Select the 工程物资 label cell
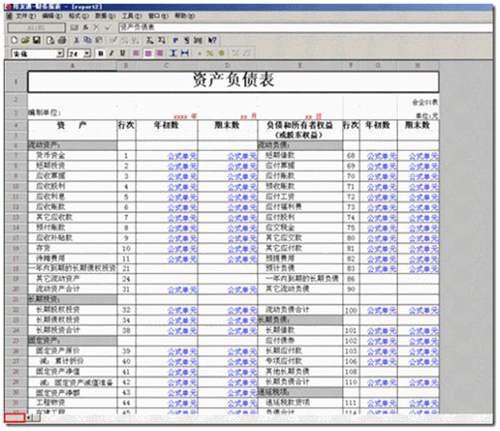 click(72, 403)
